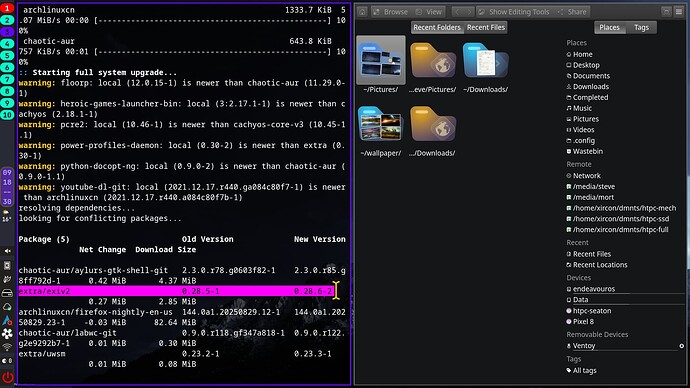The width and height of the screenshot is (690, 388).
Task: Switch to workspace 2 in side panel
Action: 7,20
